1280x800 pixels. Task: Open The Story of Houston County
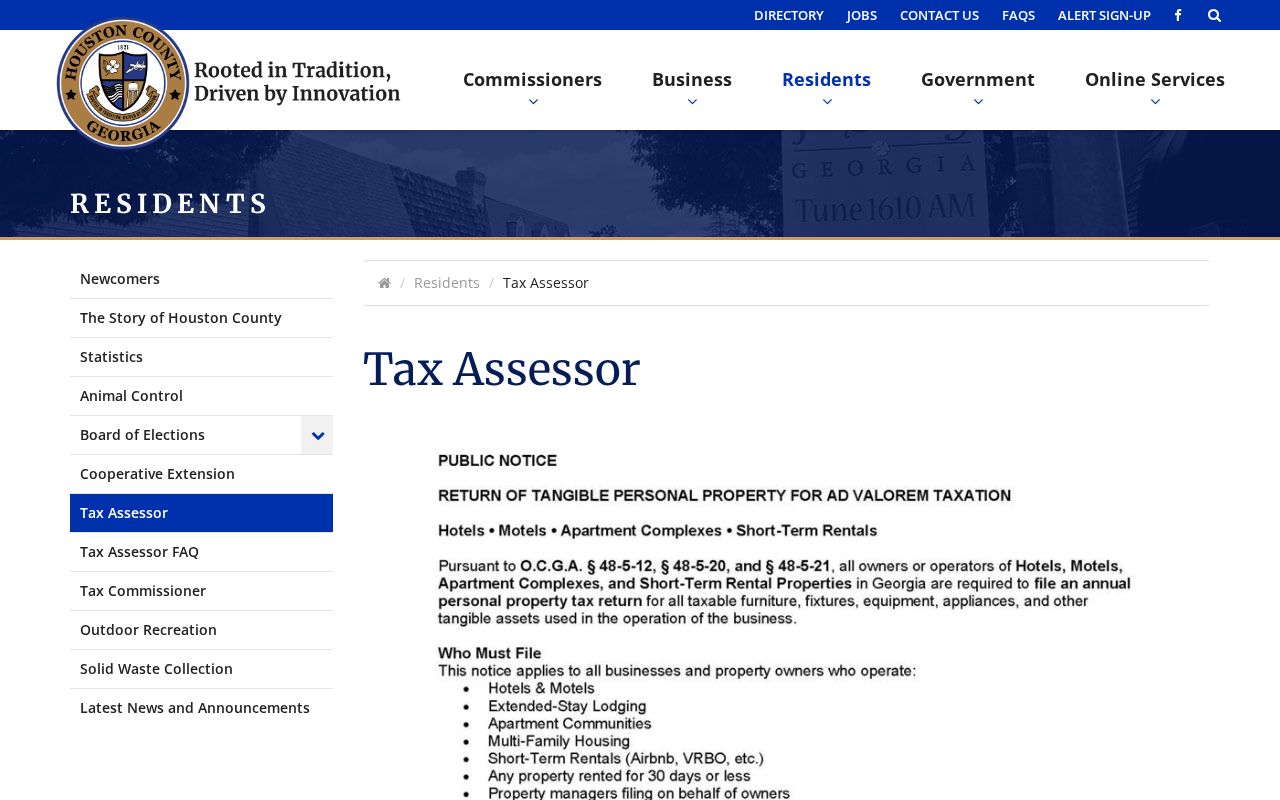tap(201, 318)
